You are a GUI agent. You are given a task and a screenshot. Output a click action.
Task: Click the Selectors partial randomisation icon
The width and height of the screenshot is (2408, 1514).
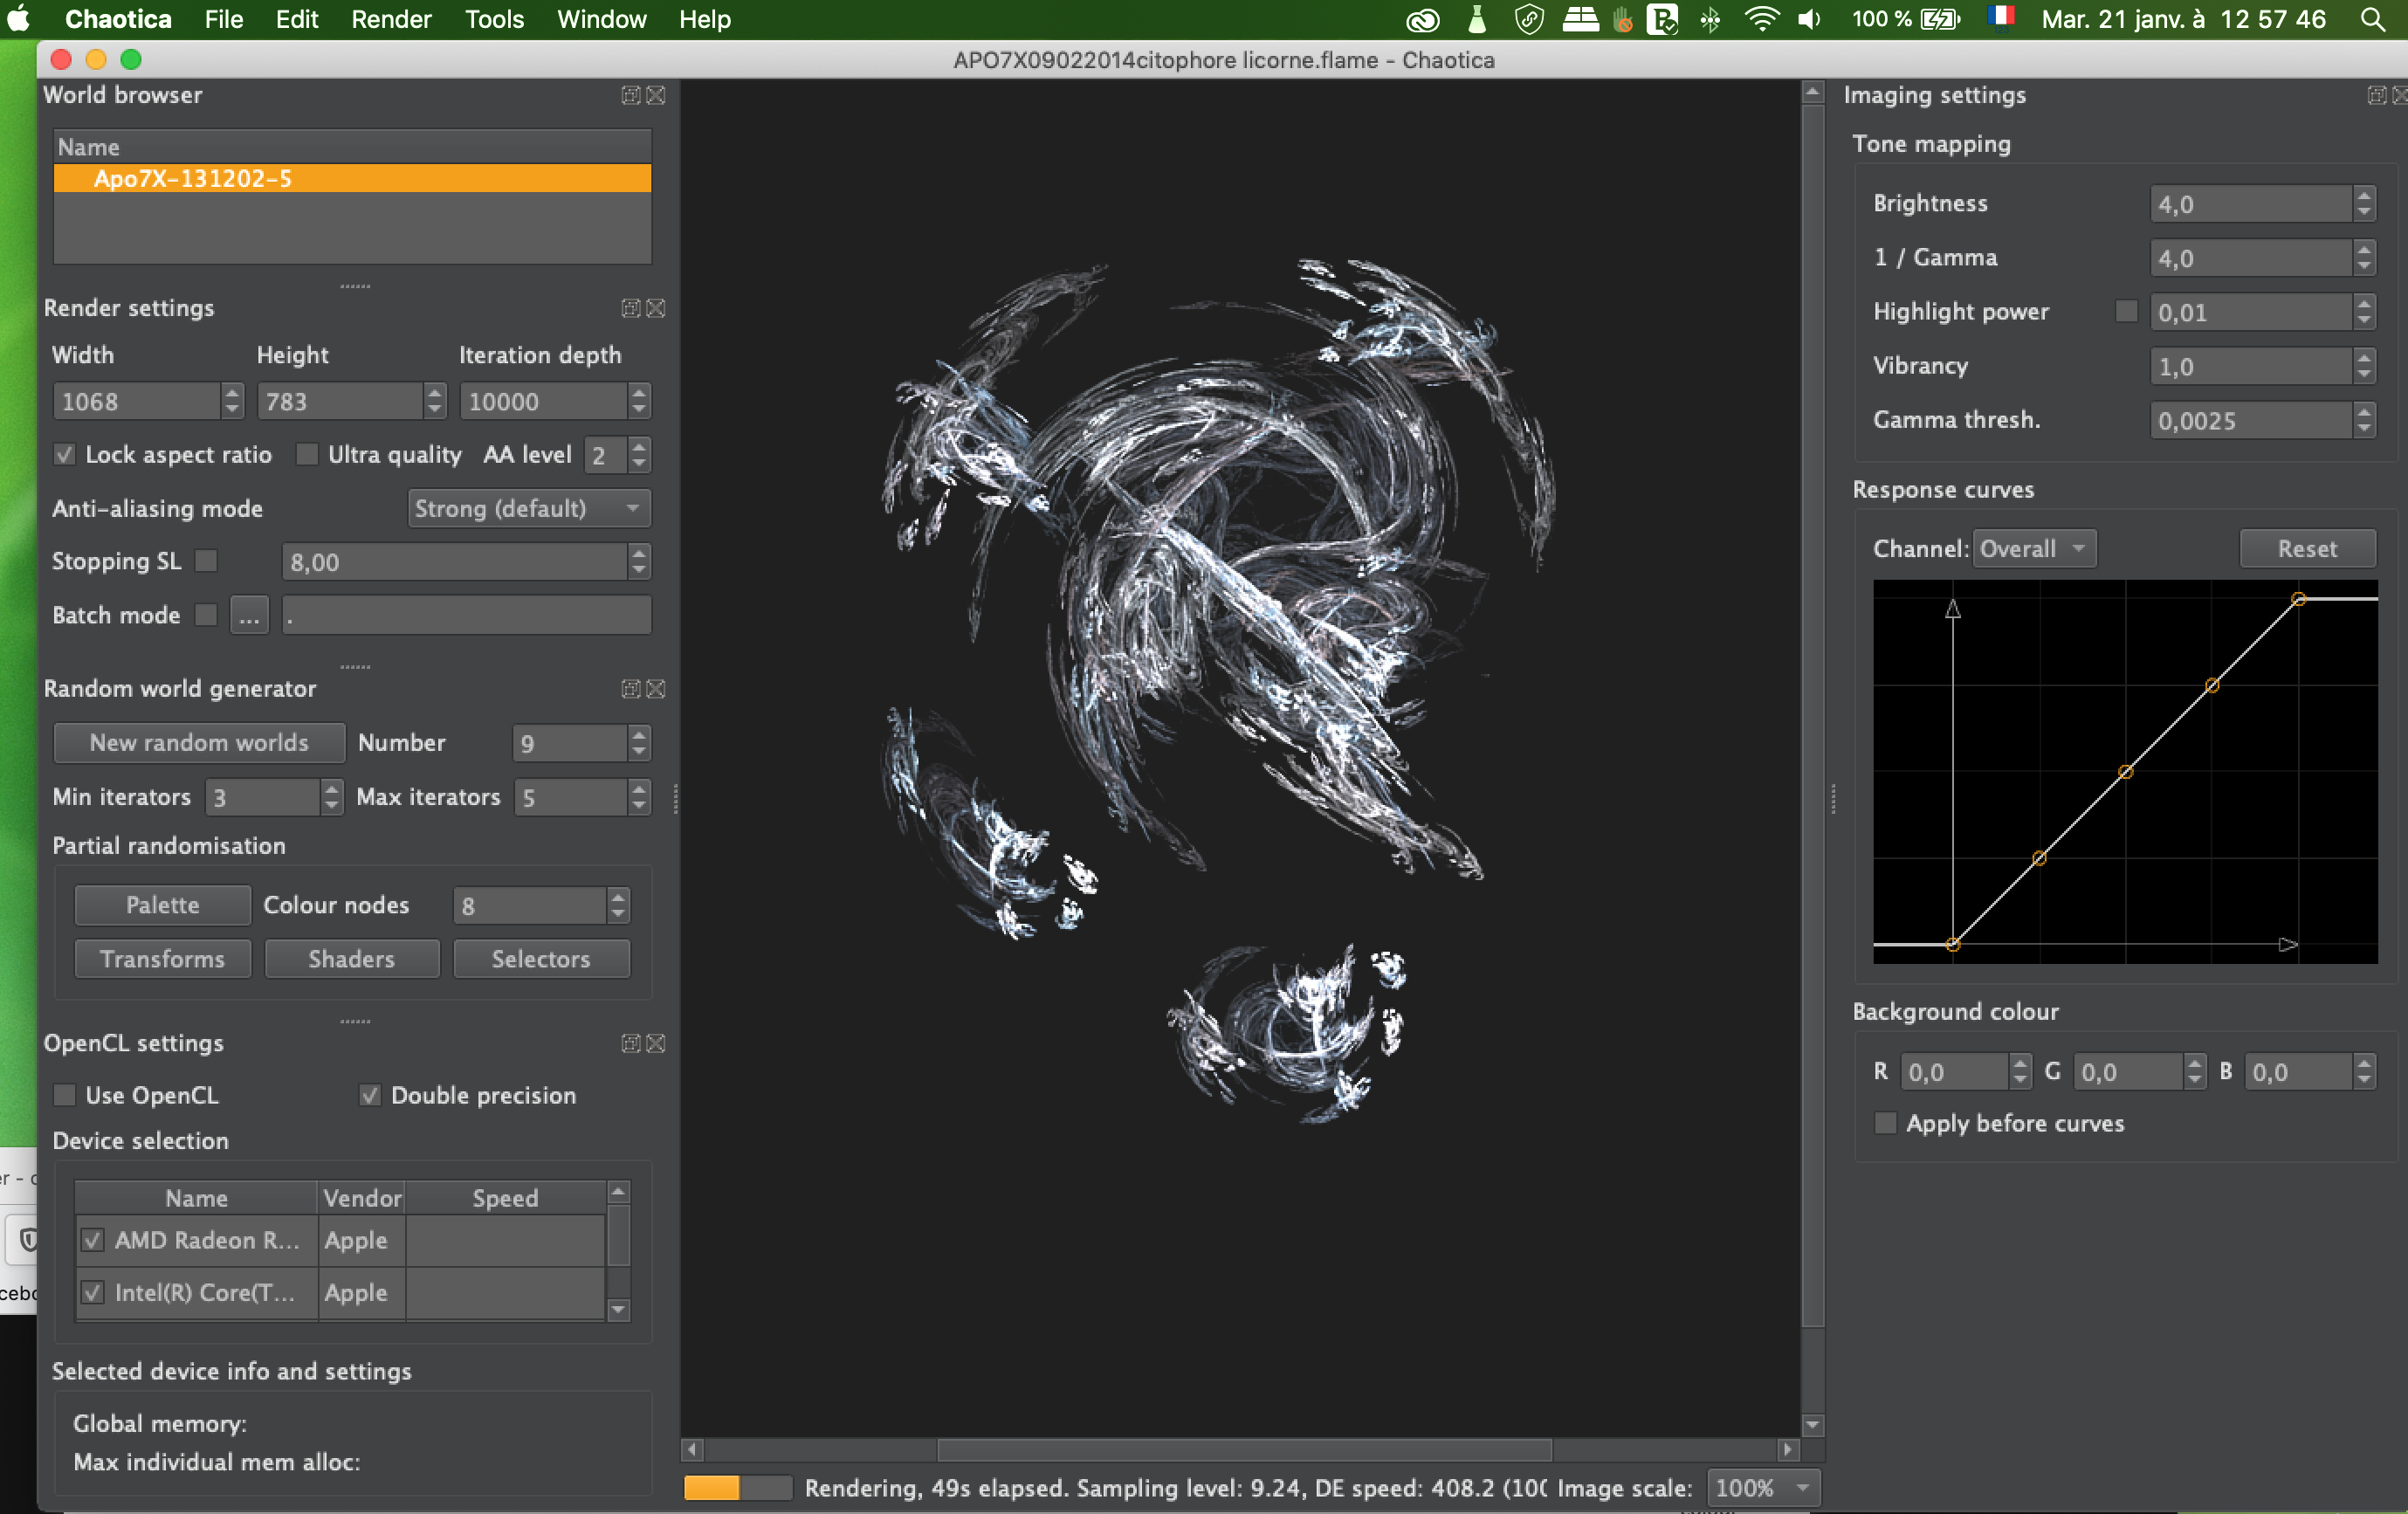[x=542, y=958]
